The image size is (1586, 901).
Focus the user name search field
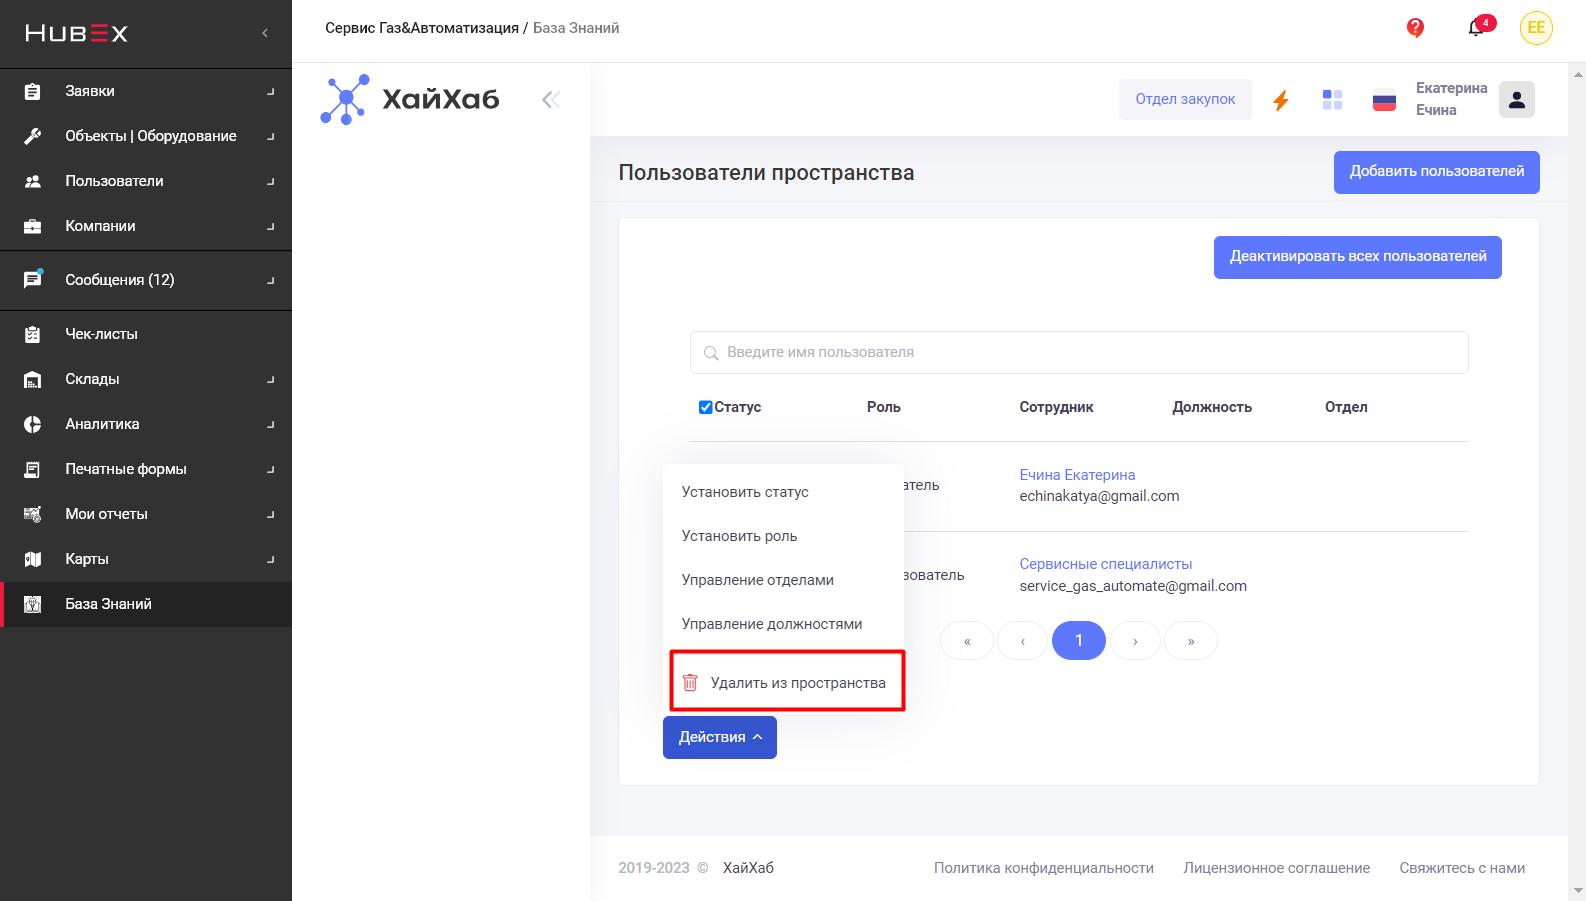(x=1079, y=352)
